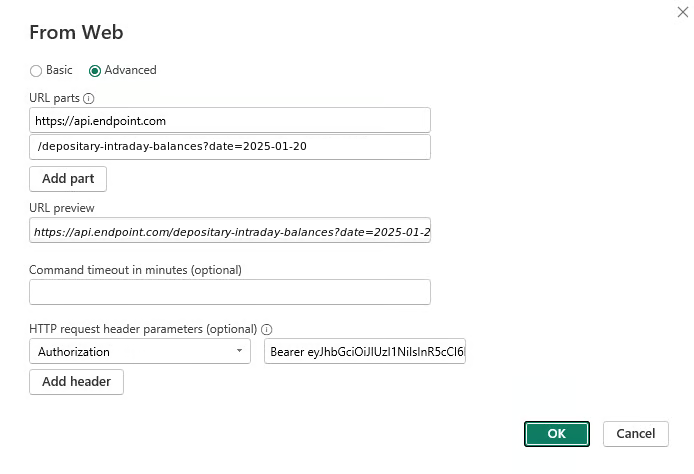Viewport: 694px width, 474px height.
Task: Click the URL preview text box
Action: click(230, 231)
